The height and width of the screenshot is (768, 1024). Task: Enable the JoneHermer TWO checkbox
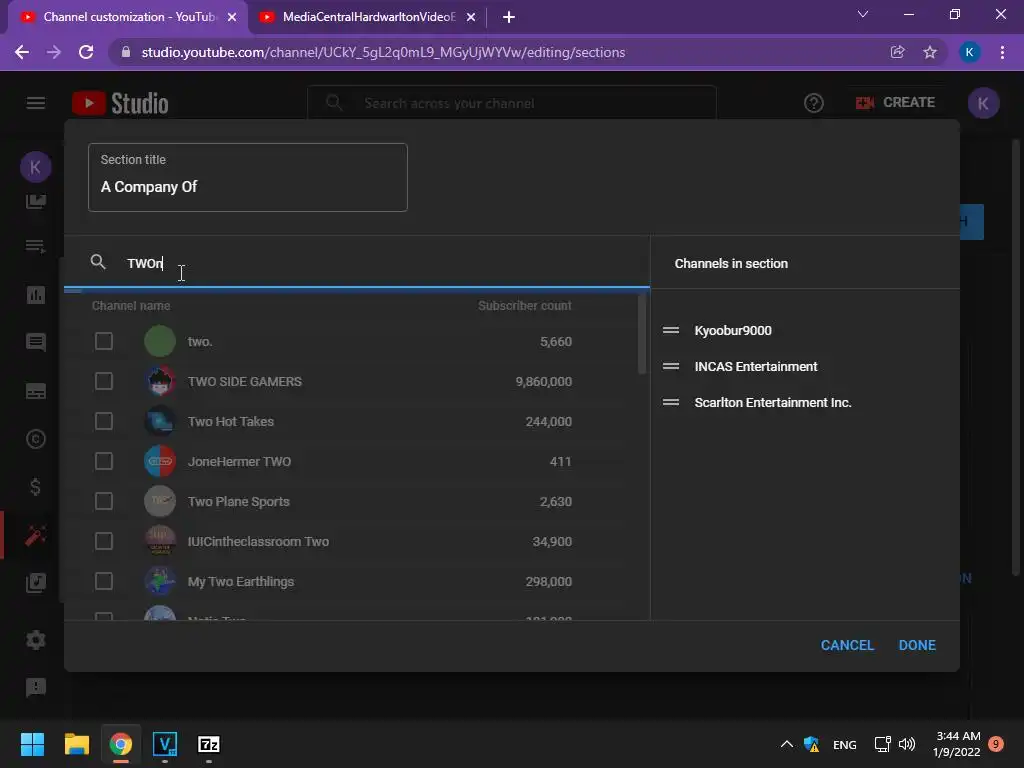104,462
